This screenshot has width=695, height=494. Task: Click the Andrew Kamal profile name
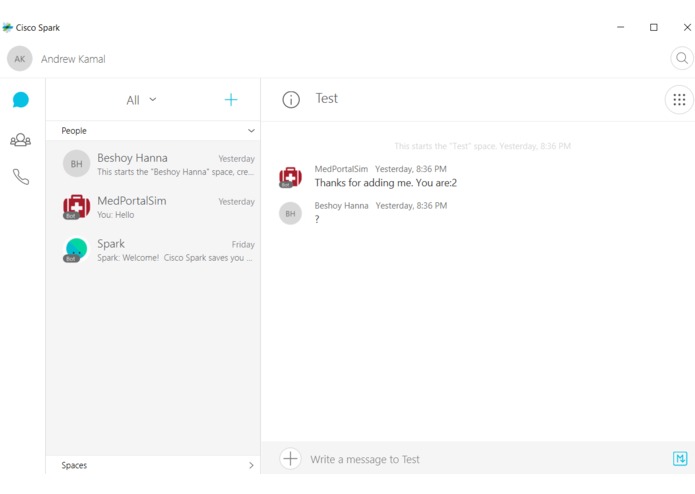click(73, 59)
